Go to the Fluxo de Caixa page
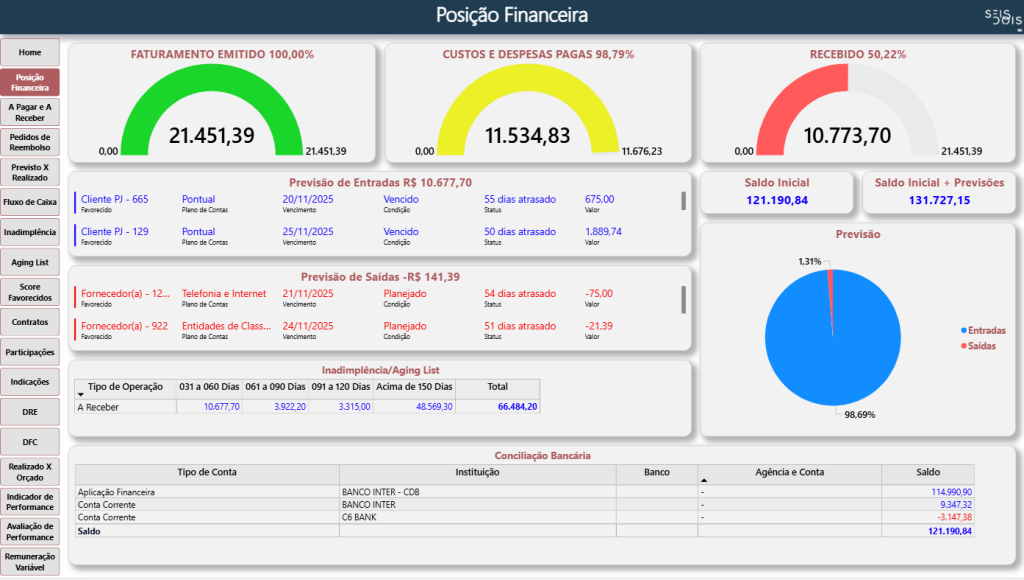The width and height of the screenshot is (1024, 580). click(30, 202)
